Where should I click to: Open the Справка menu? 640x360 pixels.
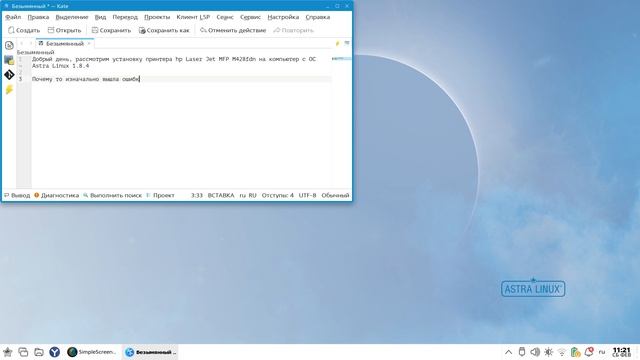318,17
